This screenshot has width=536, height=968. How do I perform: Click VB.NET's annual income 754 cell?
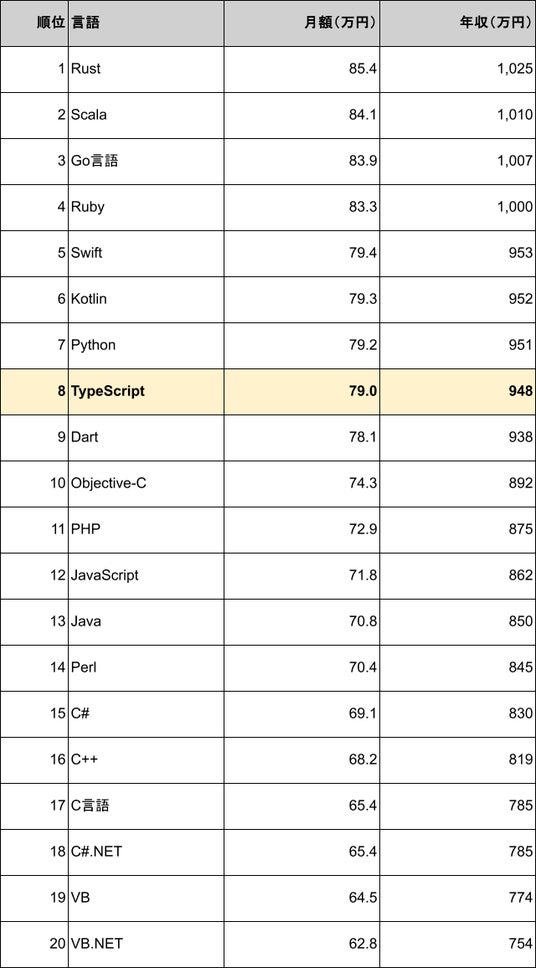tap(458, 945)
